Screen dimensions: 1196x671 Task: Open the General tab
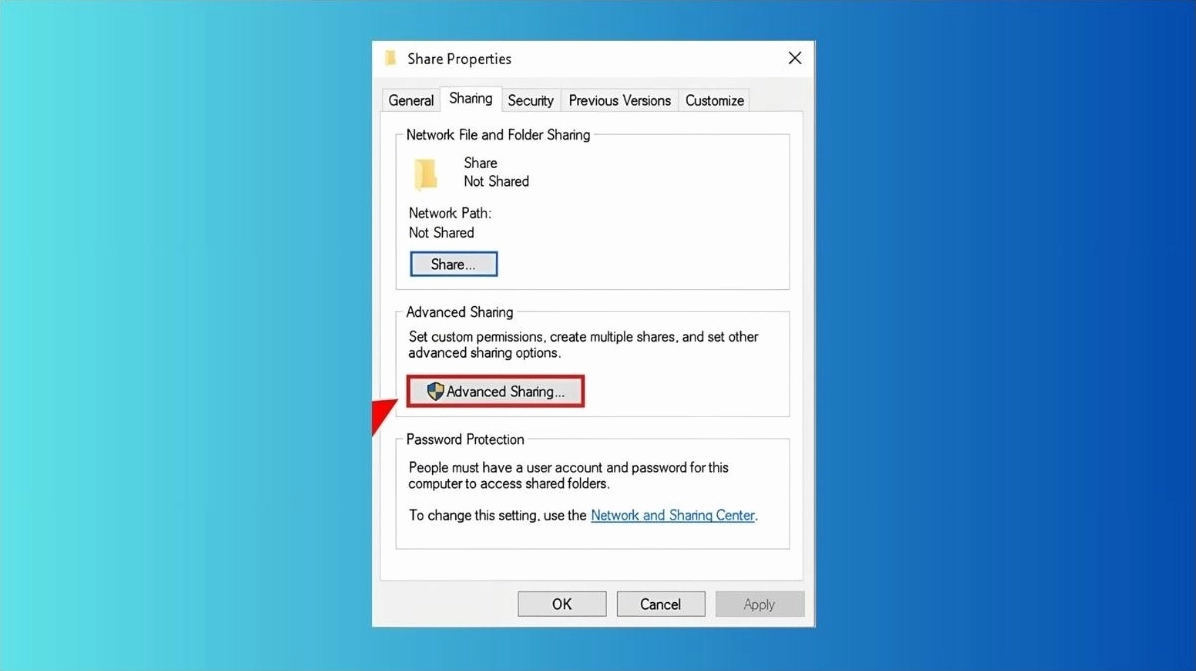point(410,100)
